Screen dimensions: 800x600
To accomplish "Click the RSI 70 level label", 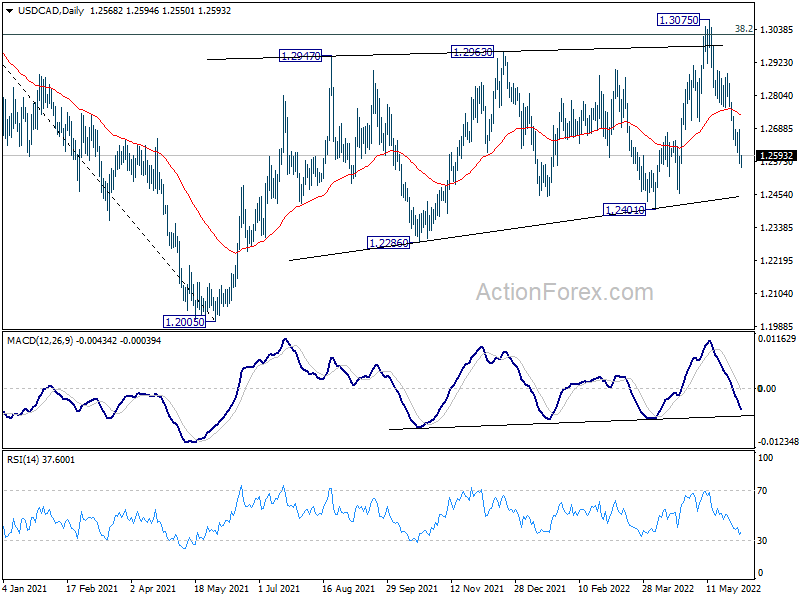I will pyautogui.click(x=762, y=491).
